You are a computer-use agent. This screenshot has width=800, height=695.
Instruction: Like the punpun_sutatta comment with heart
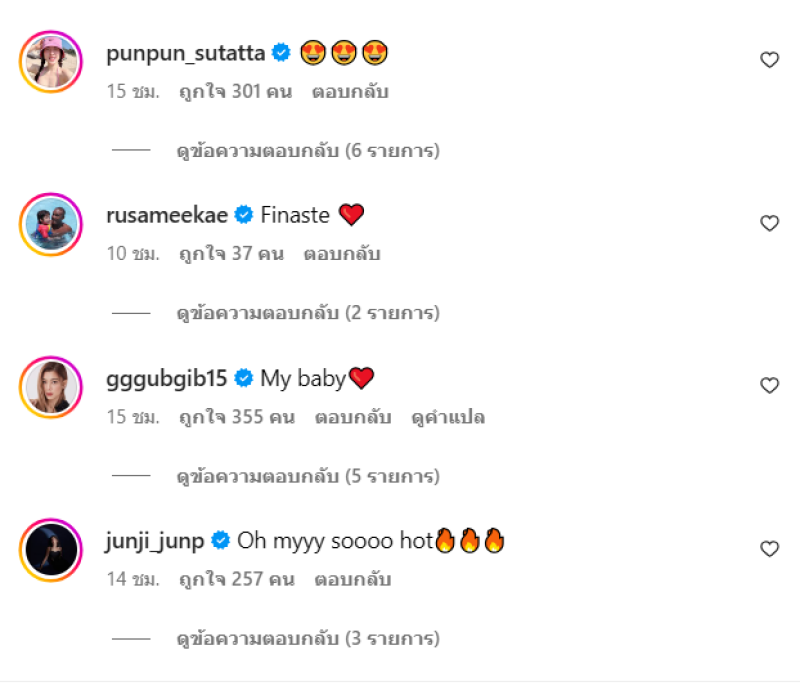pos(769,60)
